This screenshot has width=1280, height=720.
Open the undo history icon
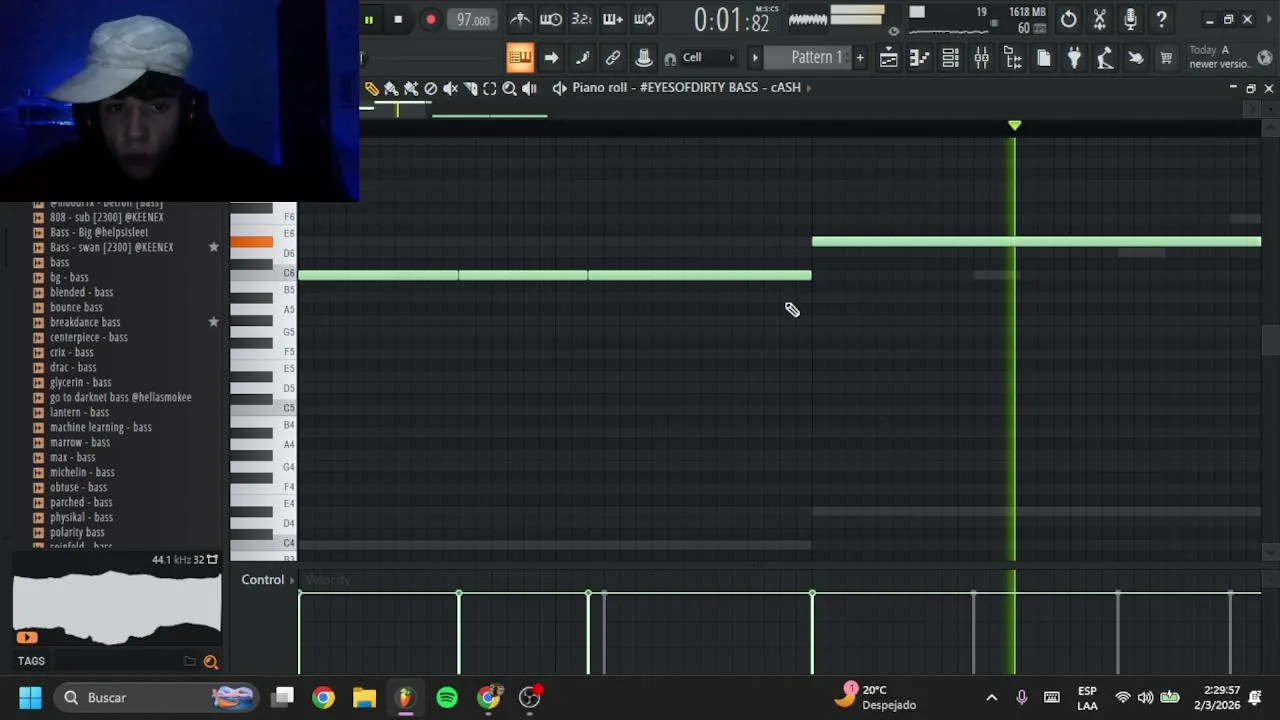(1068, 19)
